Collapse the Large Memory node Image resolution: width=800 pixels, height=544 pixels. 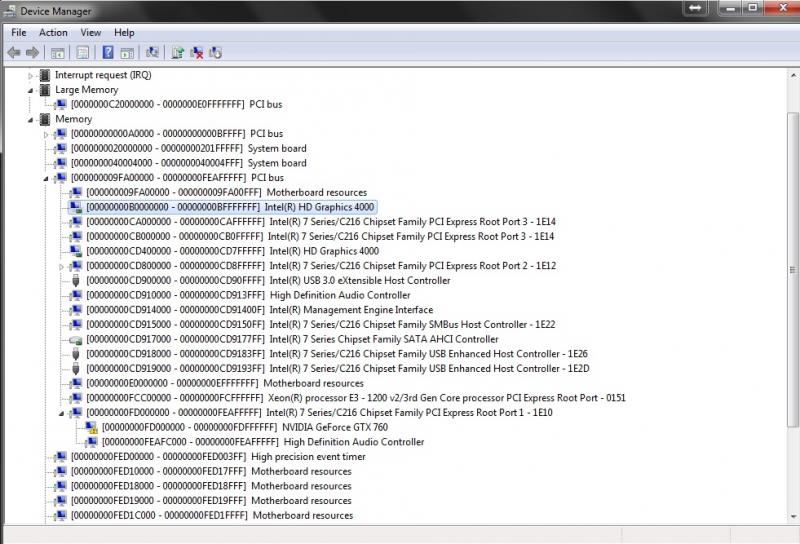(x=31, y=90)
